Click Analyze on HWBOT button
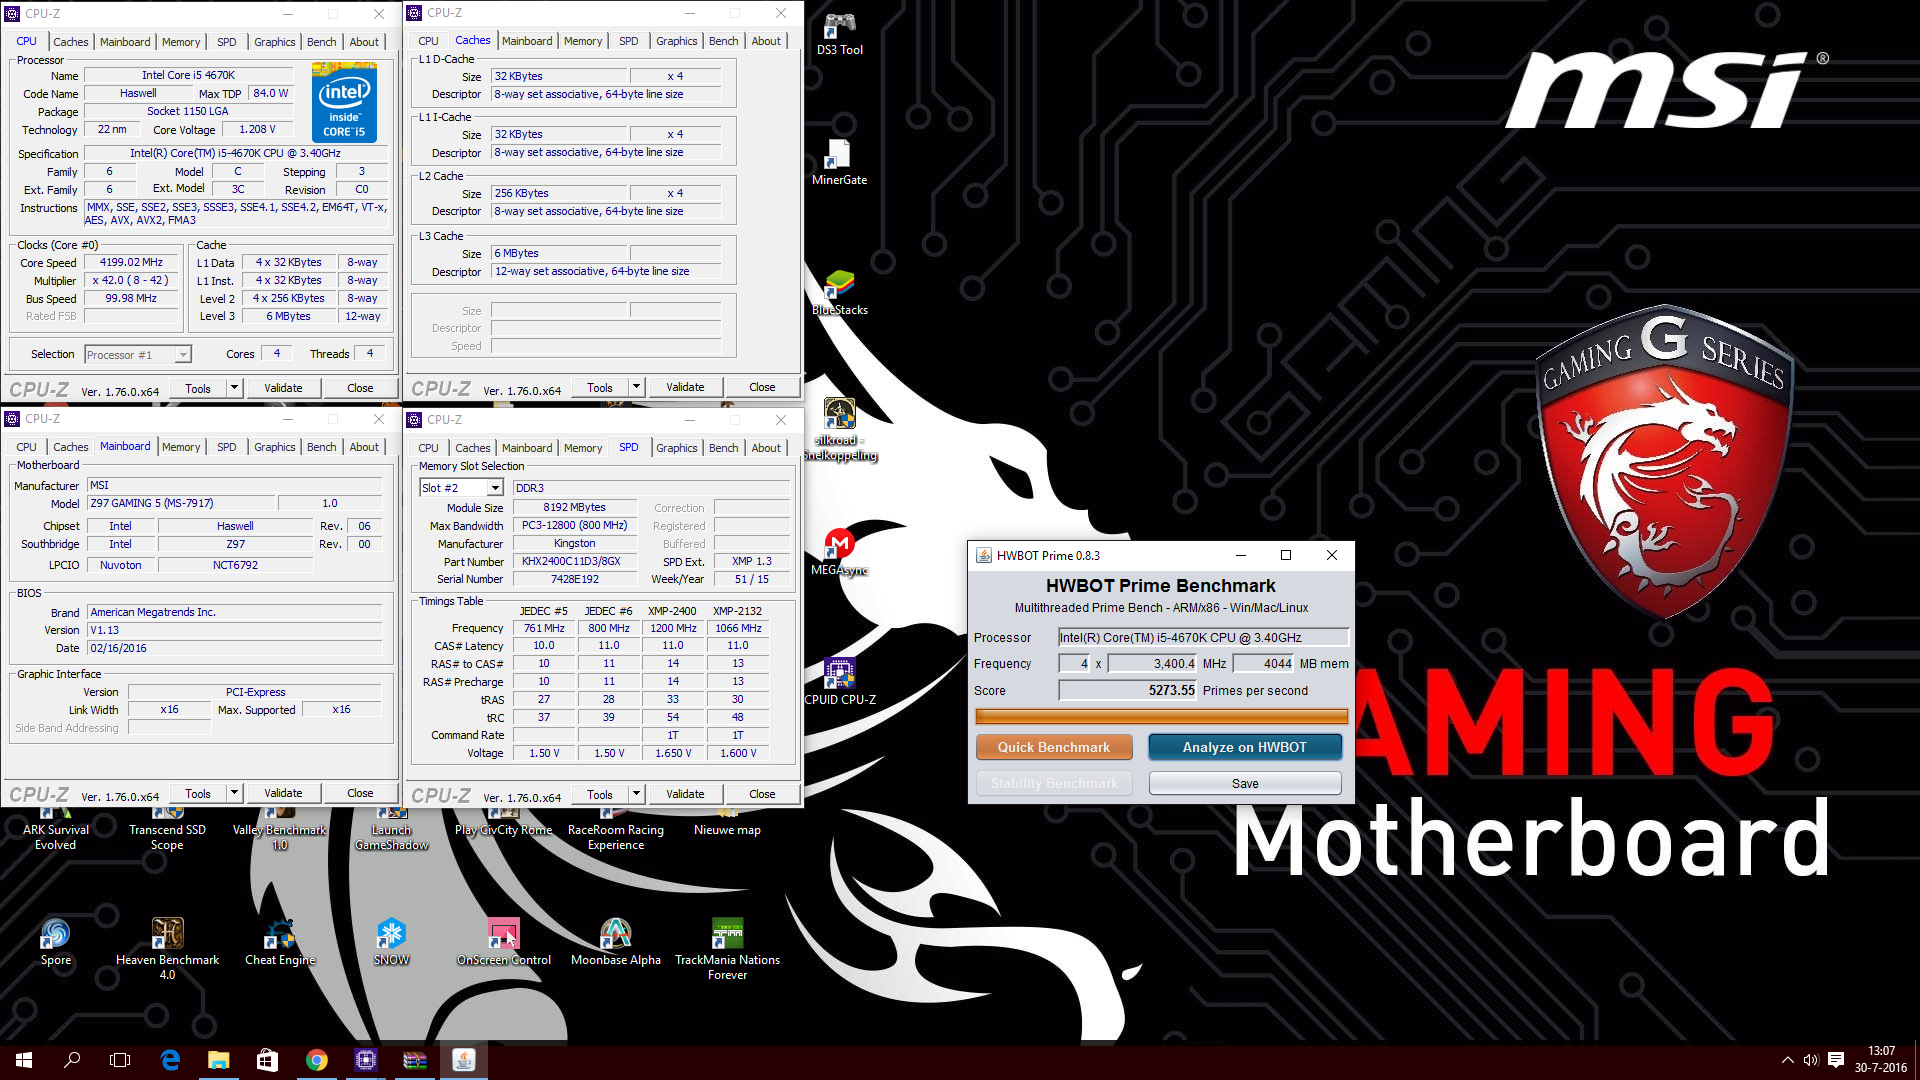Viewport: 1920px width, 1080px height. tap(1245, 747)
